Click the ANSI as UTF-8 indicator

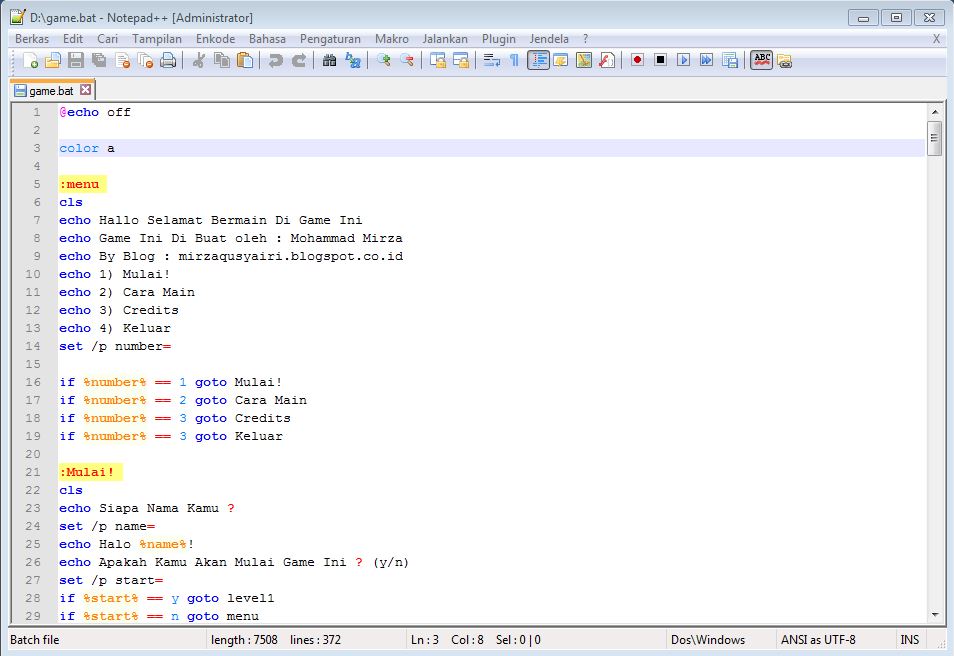pos(821,640)
